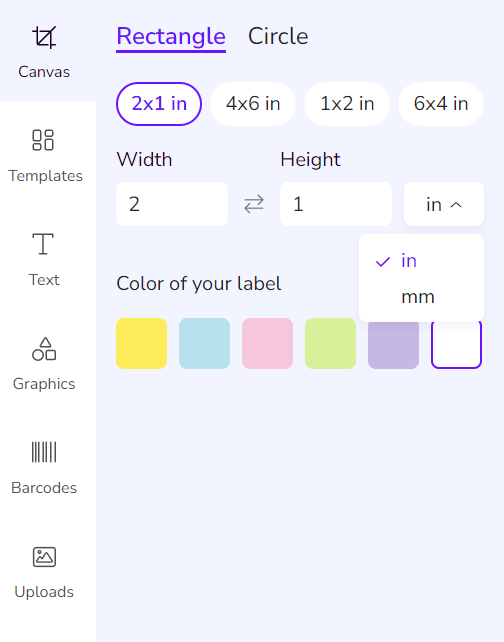Open the Barcodes tool icon
This screenshot has height=642, width=504.
pyautogui.click(x=44, y=452)
